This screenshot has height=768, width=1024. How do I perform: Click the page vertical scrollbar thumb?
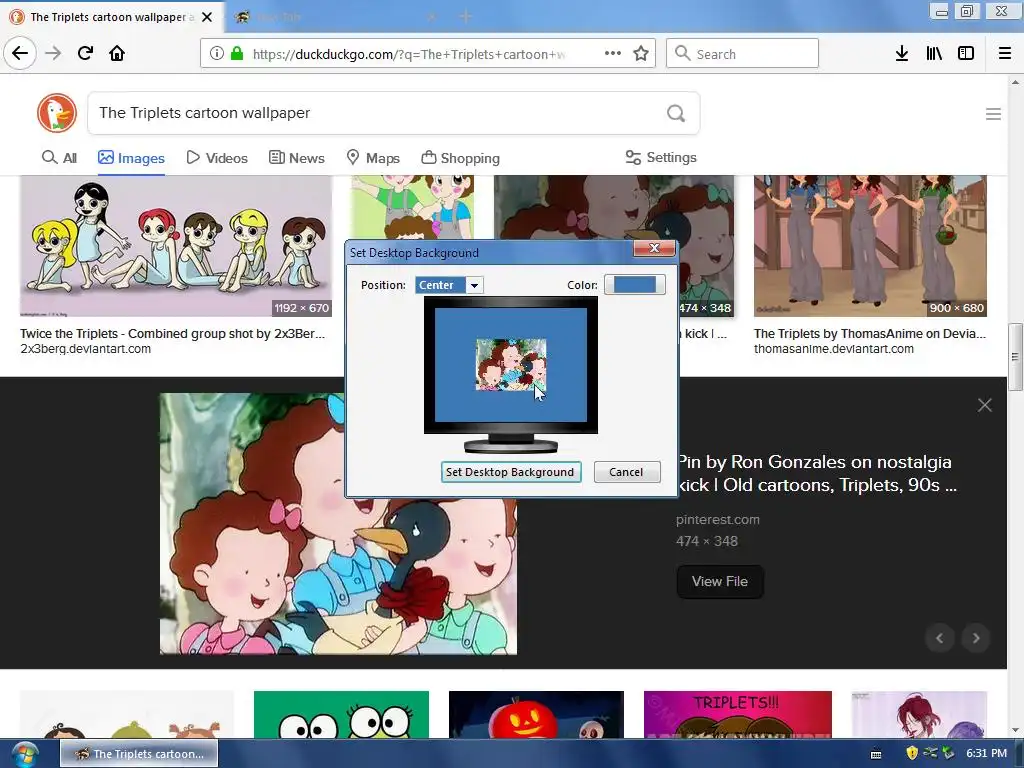[1015, 357]
